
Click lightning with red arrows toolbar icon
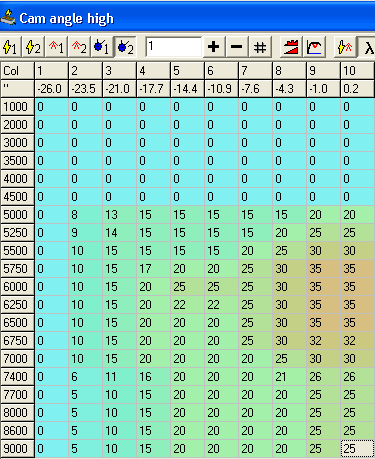tap(345, 47)
